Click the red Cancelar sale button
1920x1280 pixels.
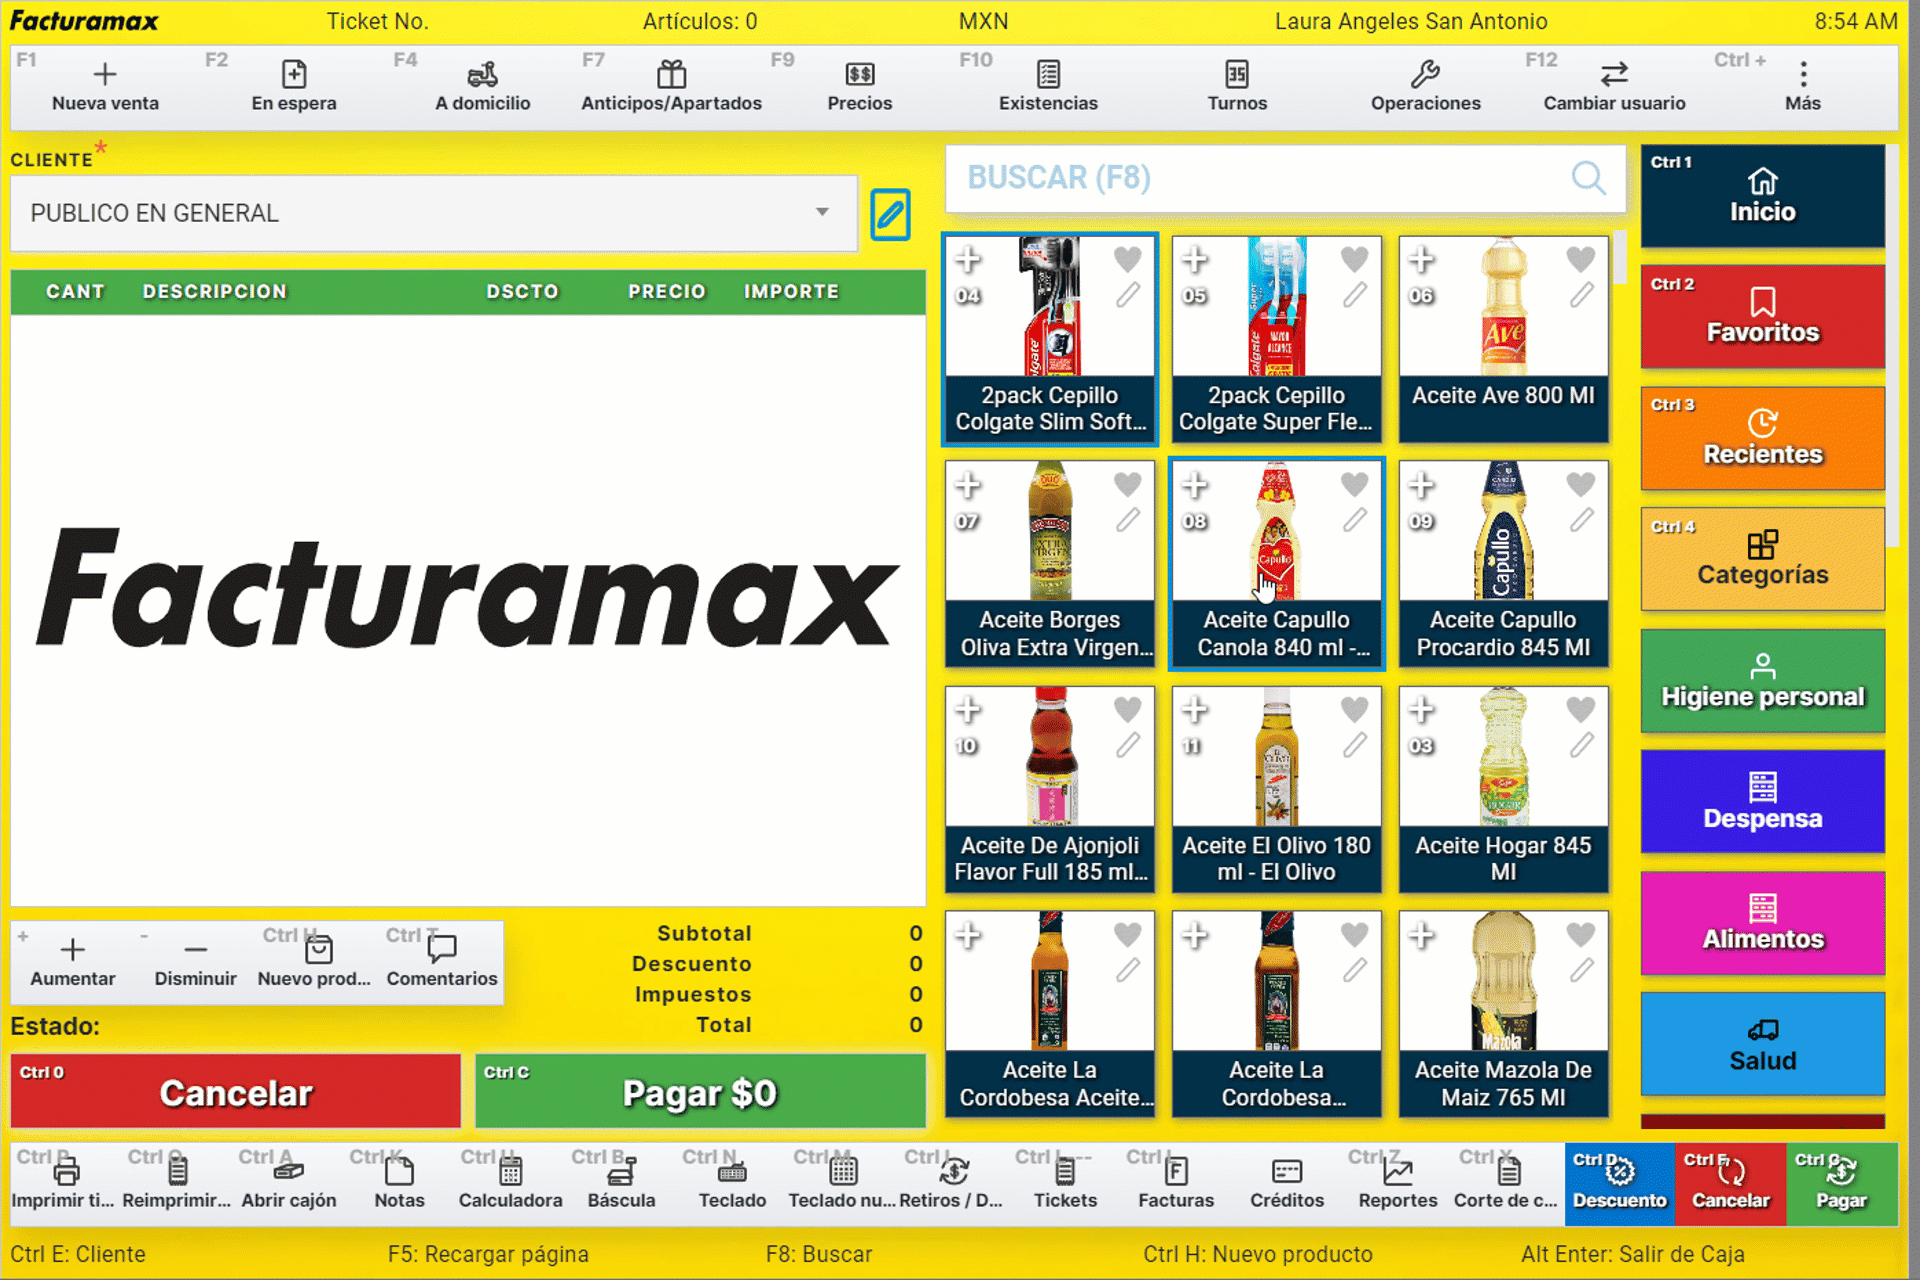236,1091
